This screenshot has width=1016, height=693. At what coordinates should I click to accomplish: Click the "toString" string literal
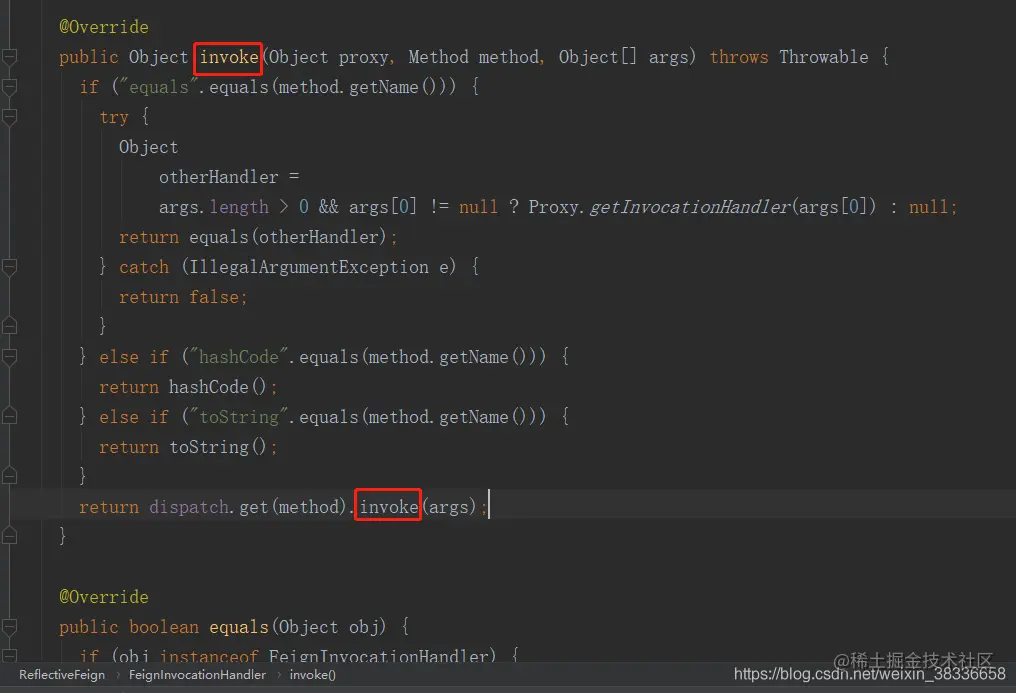coord(238,416)
